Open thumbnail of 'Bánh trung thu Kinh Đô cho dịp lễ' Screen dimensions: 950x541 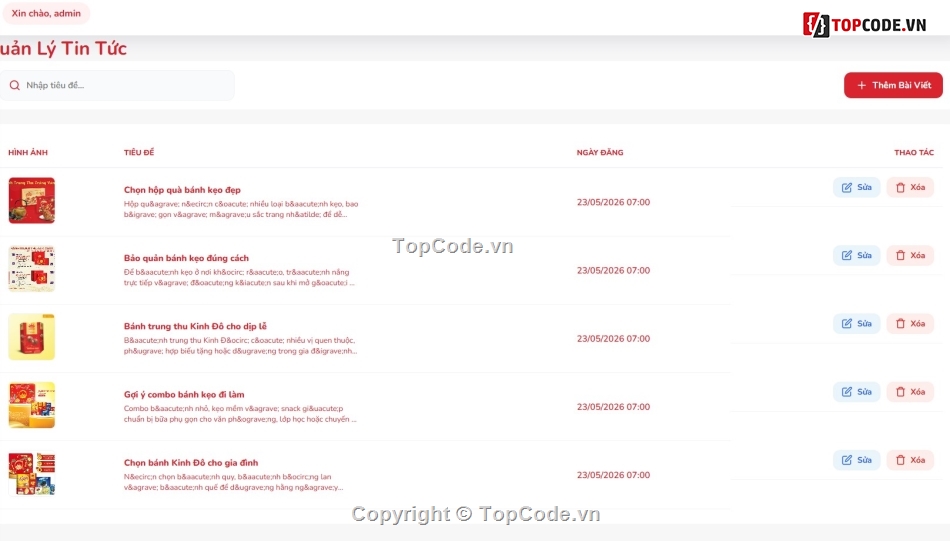coord(32,337)
